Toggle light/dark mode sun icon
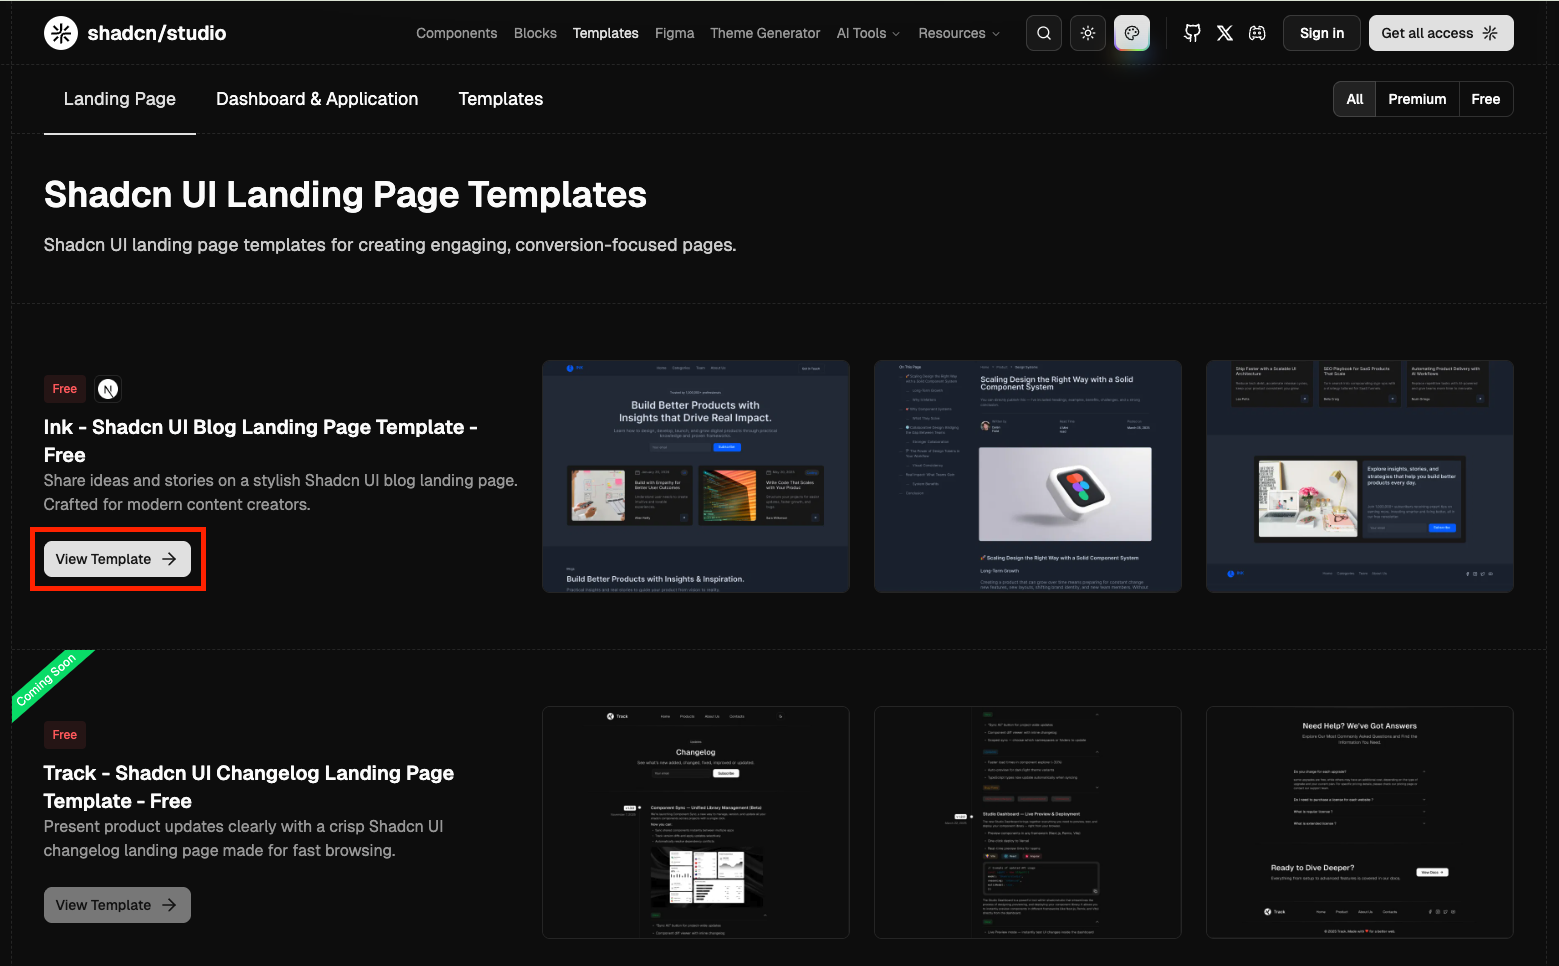Screen dimensions: 1559x966 click(1088, 33)
